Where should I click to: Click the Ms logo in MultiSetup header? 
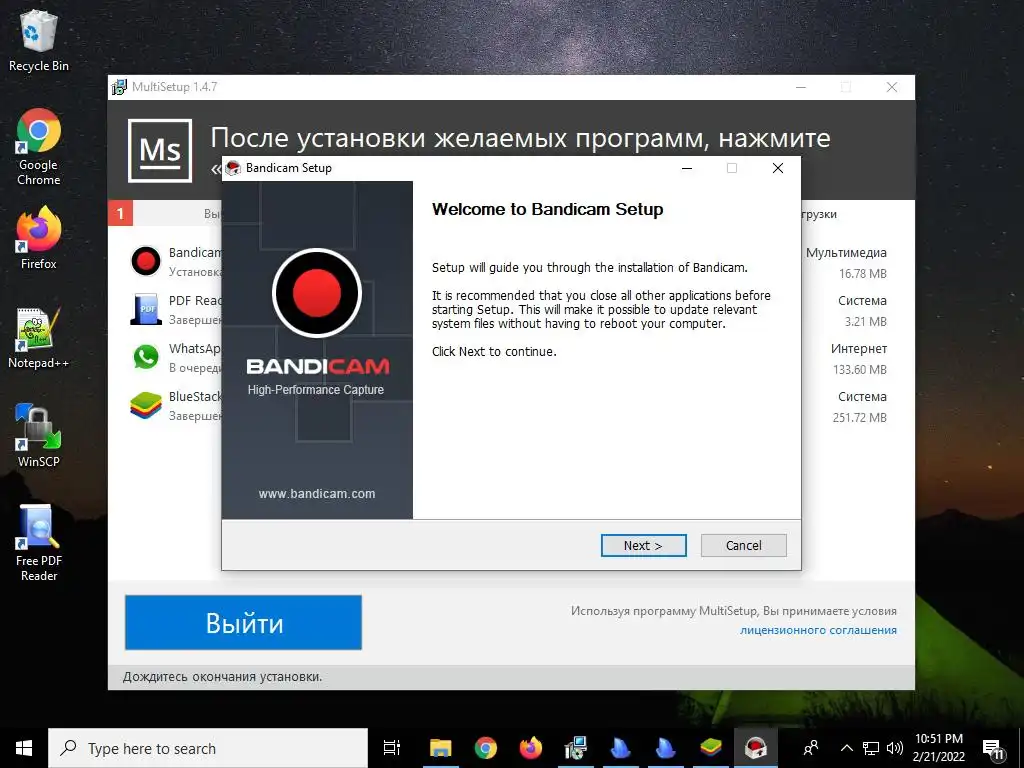(x=160, y=150)
